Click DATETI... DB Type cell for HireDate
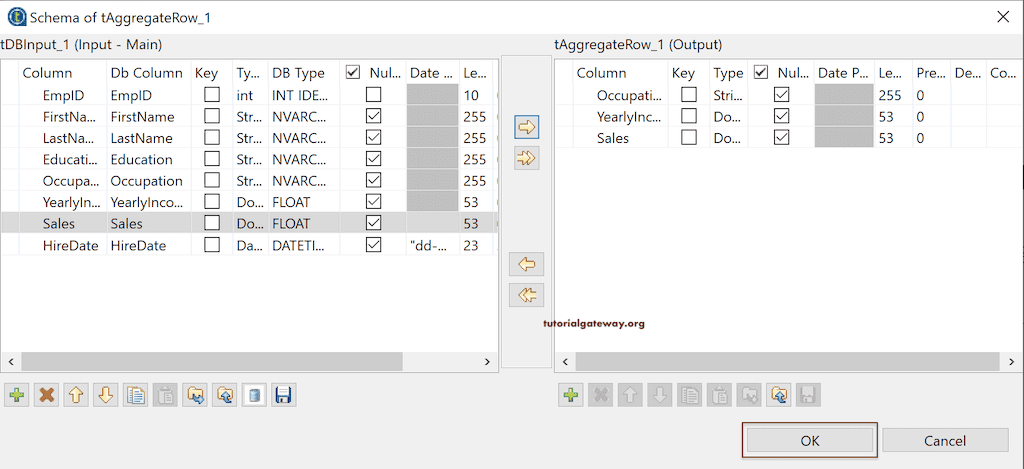 [x=304, y=246]
